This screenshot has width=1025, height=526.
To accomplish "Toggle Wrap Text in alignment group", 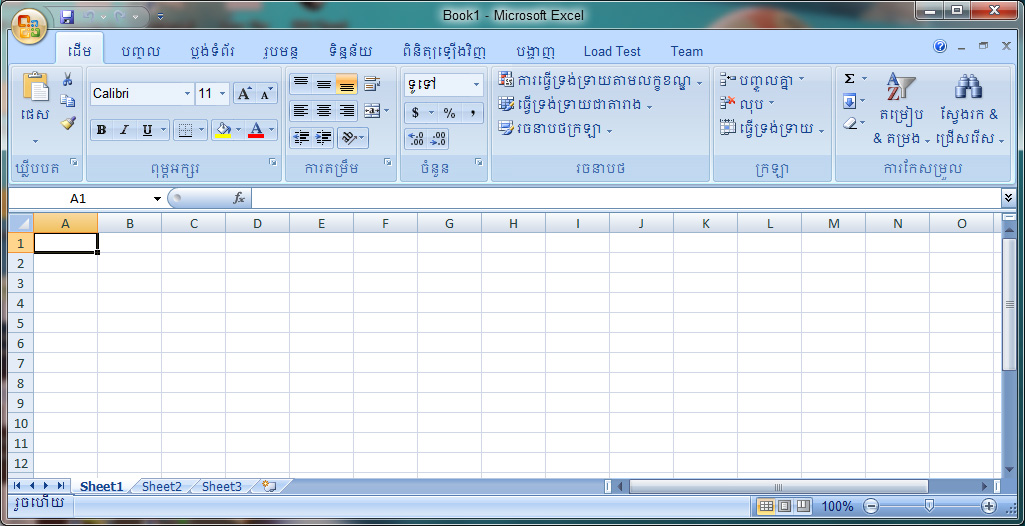I will pos(372,84).
